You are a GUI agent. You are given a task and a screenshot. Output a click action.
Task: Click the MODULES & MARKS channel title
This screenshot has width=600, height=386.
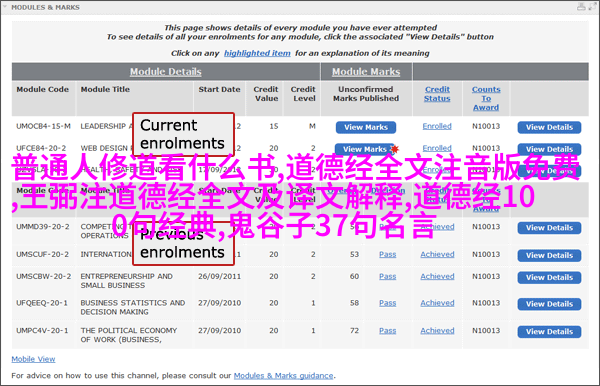45,7
